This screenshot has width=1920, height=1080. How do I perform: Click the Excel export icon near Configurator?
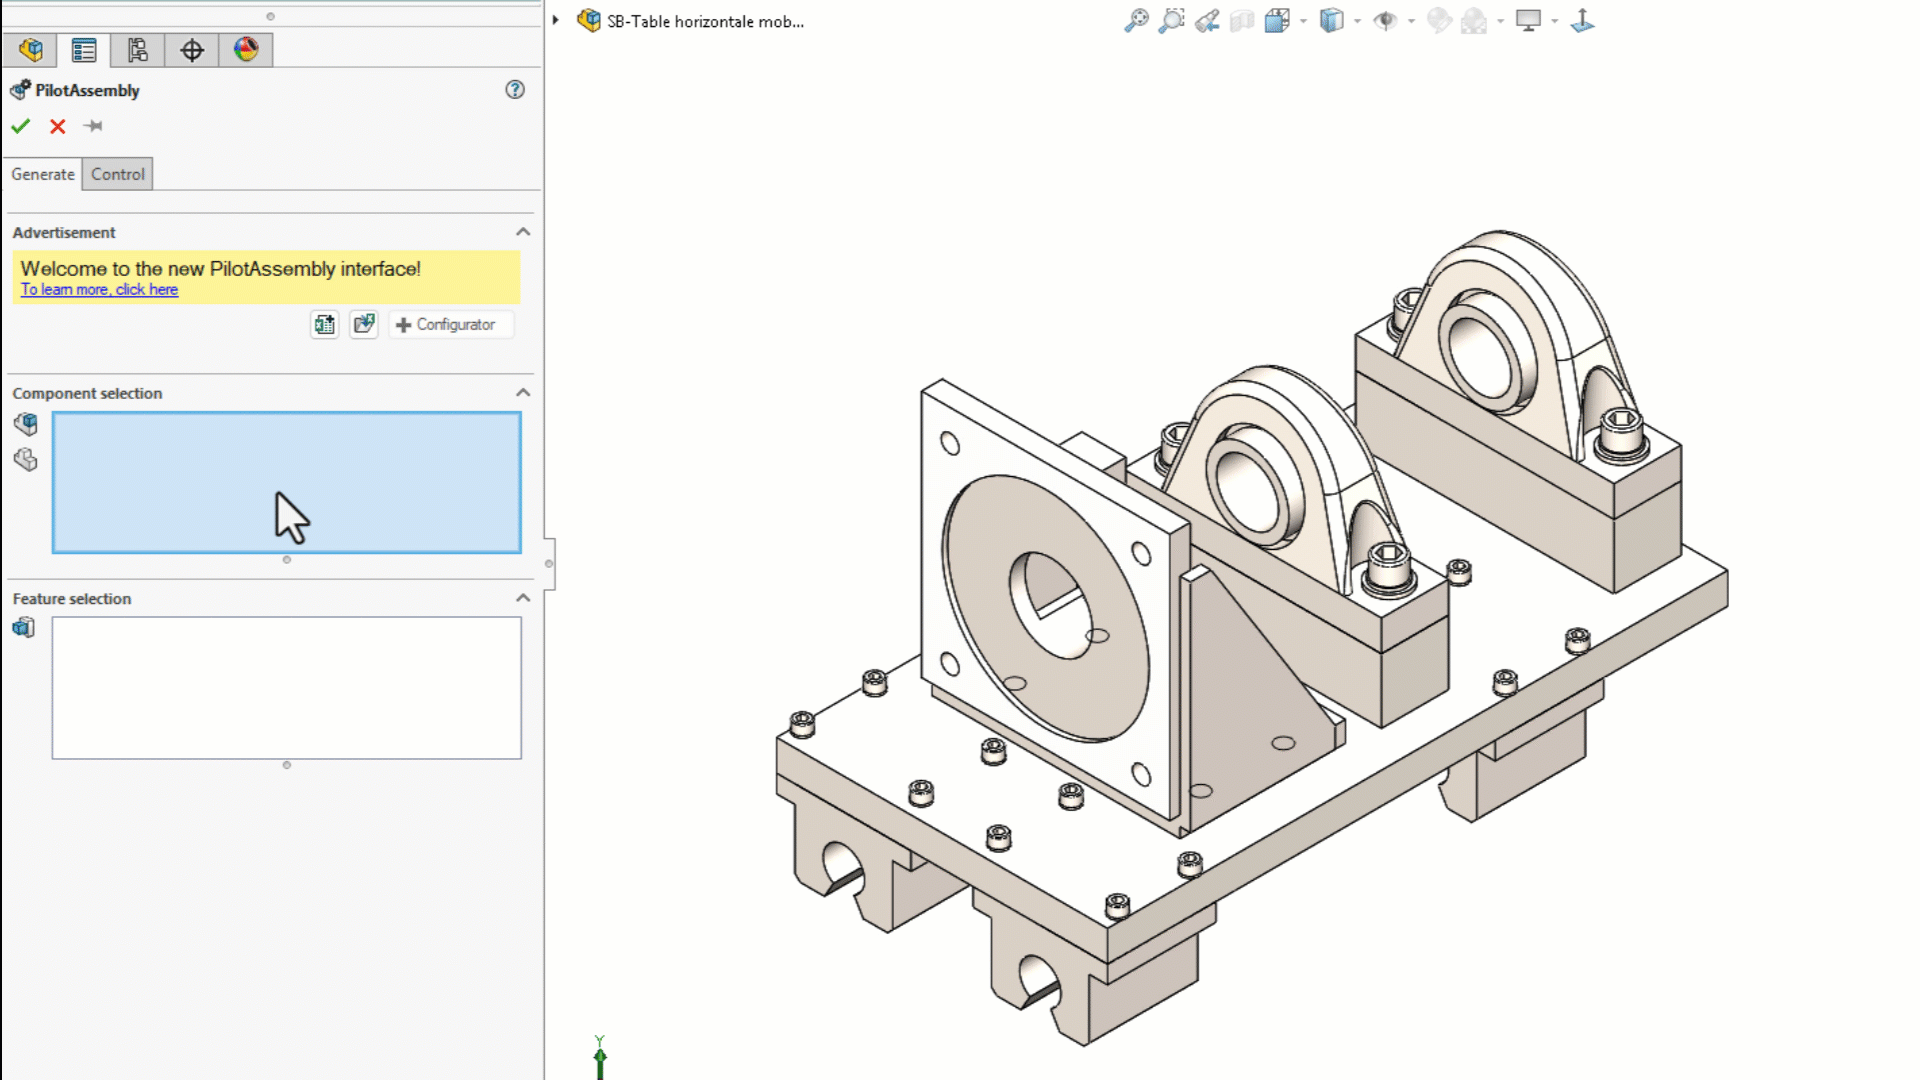[x=324, y=324]
